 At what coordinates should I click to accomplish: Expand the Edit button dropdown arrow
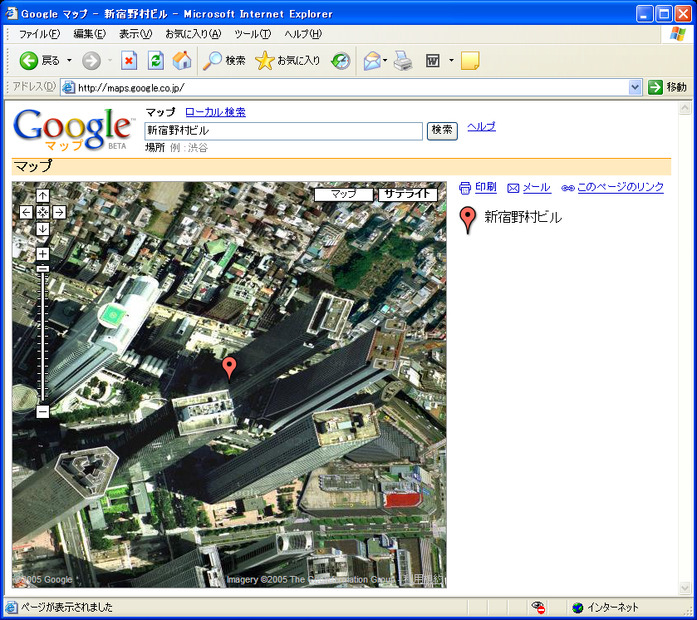tap(451, 60)
